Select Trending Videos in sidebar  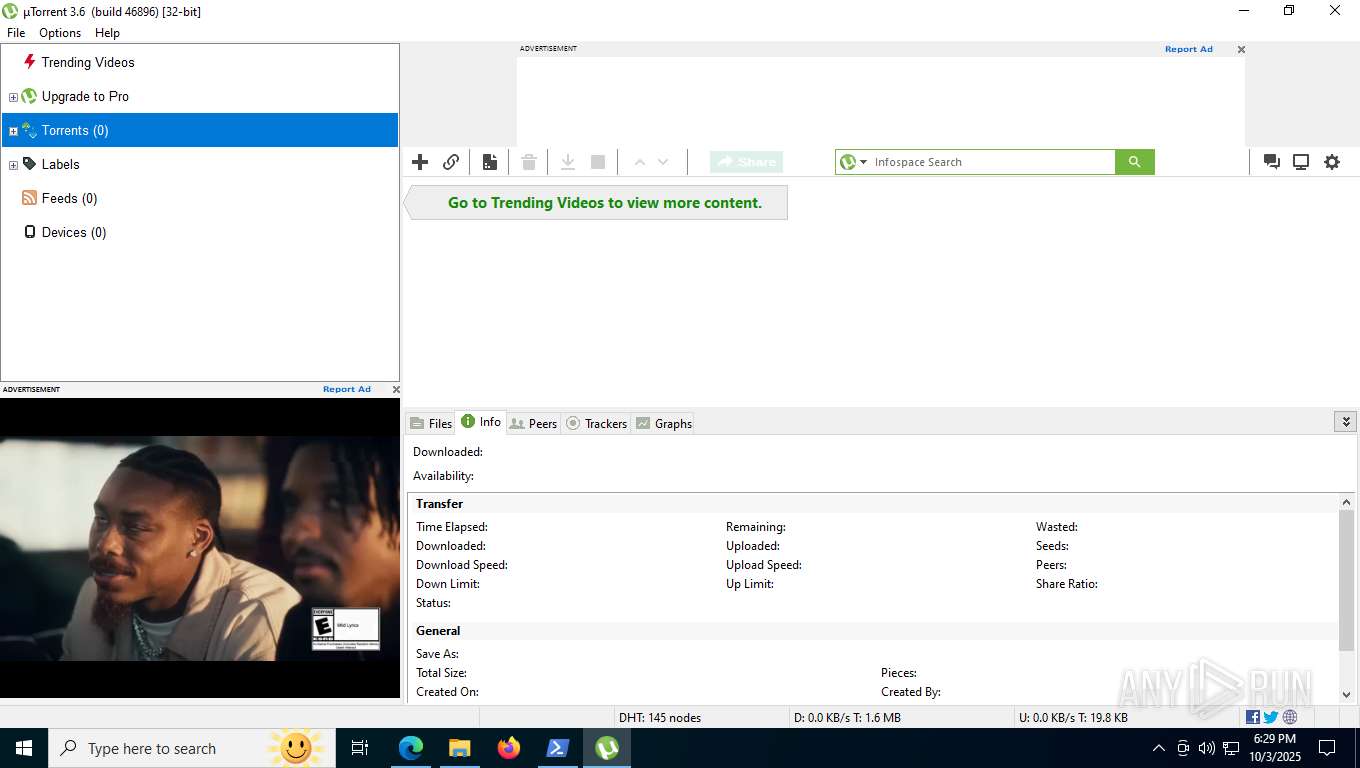tap(88, 62)
